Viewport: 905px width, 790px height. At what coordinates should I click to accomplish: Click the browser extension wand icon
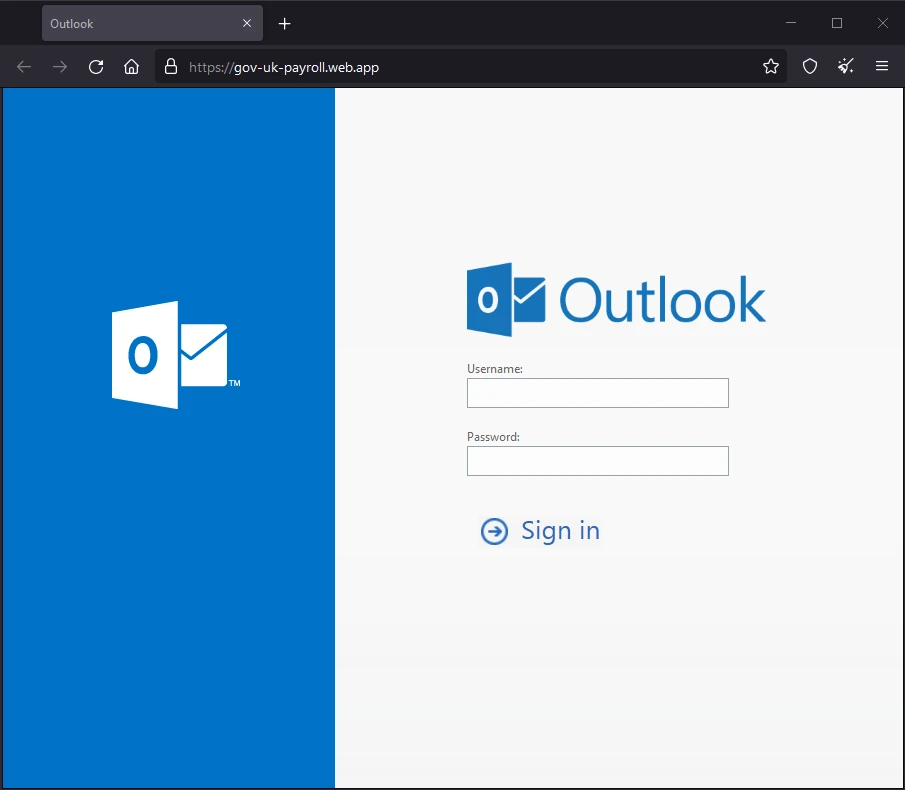845,66
